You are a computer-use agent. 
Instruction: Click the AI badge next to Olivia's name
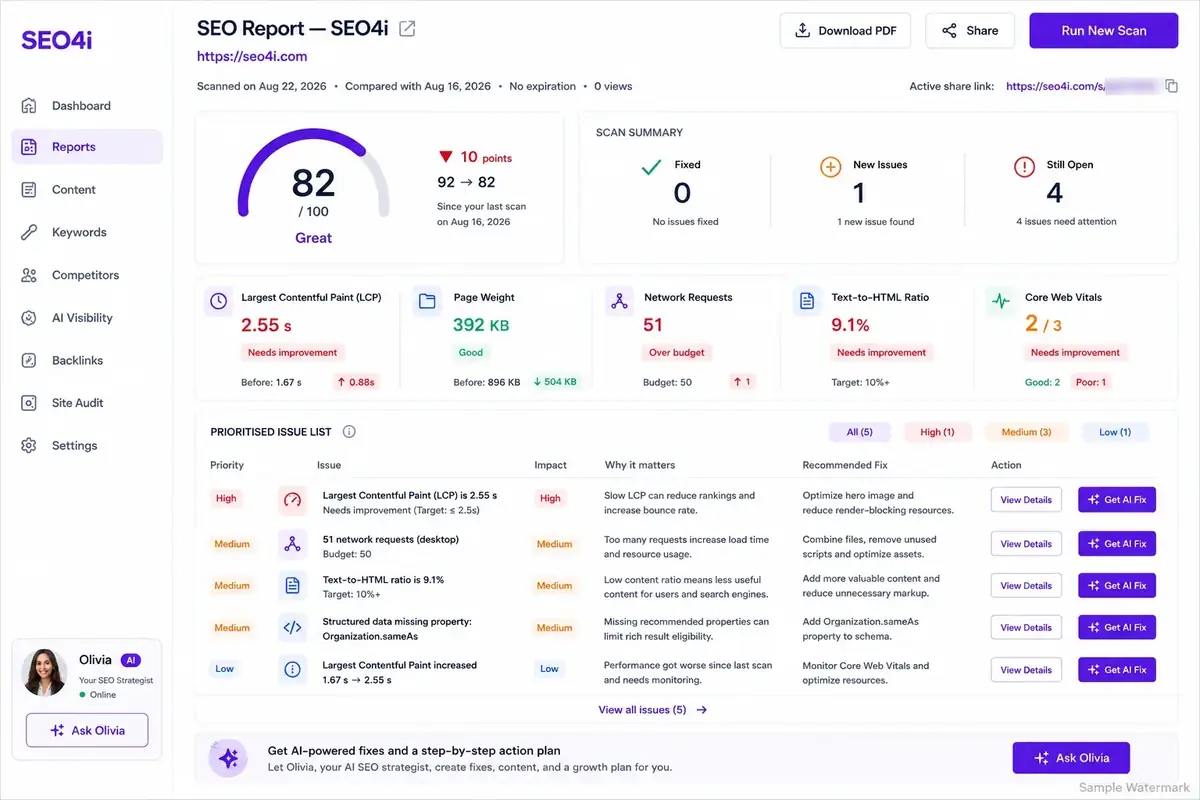(x=131, y=660)
